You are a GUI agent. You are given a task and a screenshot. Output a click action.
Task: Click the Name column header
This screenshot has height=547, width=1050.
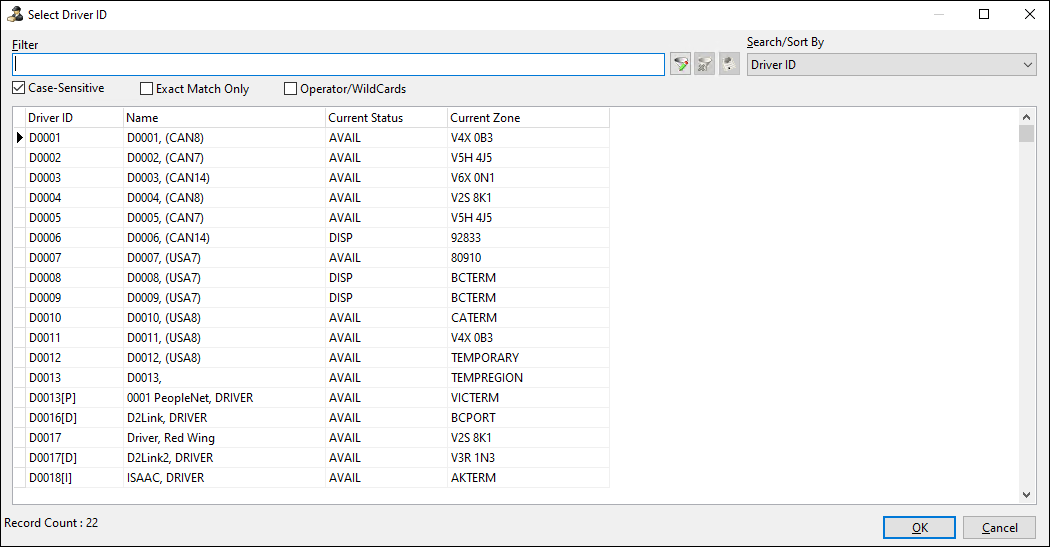[x=224, y=118]
